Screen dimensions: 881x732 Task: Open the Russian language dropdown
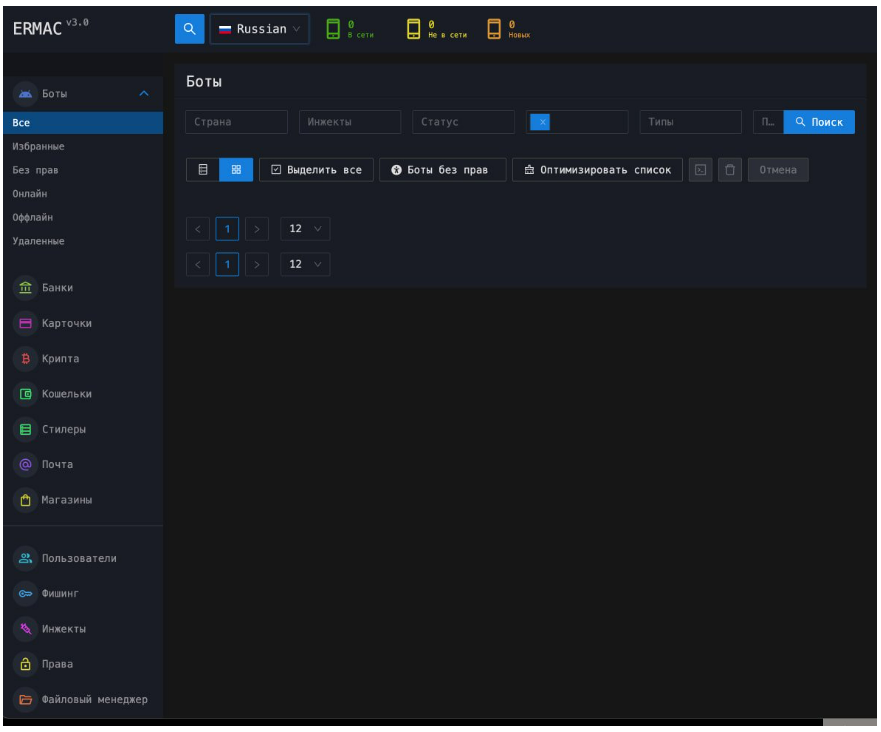coord(260,29)
